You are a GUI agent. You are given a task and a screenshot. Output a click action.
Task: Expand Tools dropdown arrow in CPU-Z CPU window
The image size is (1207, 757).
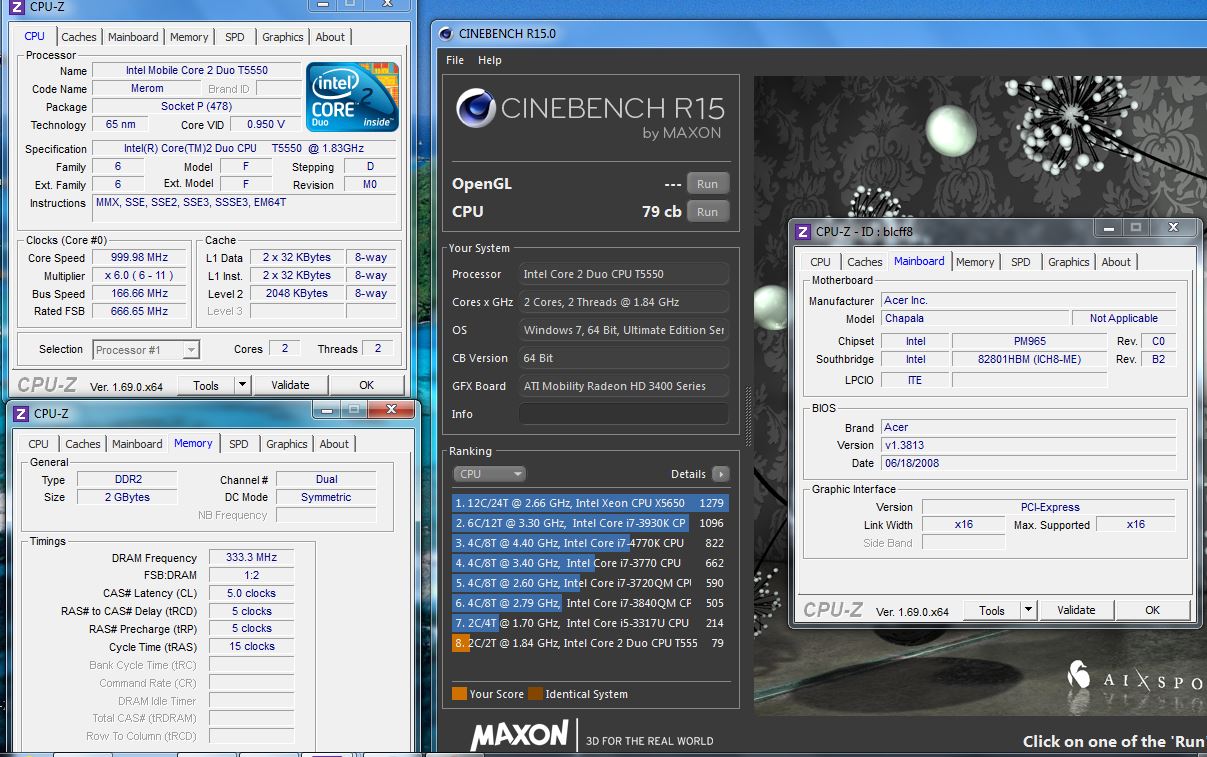[243, 385]
